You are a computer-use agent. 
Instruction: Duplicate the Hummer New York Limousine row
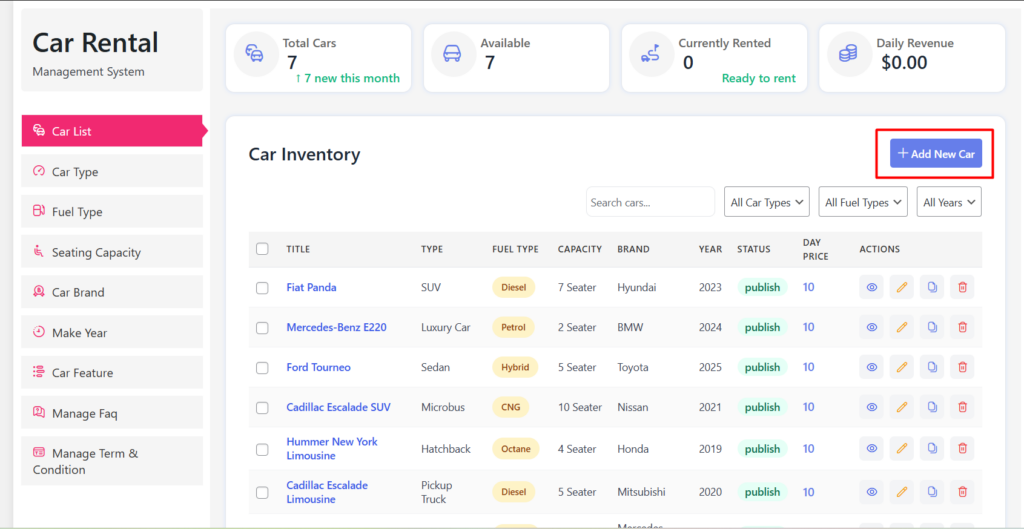(x=932, y=449)
